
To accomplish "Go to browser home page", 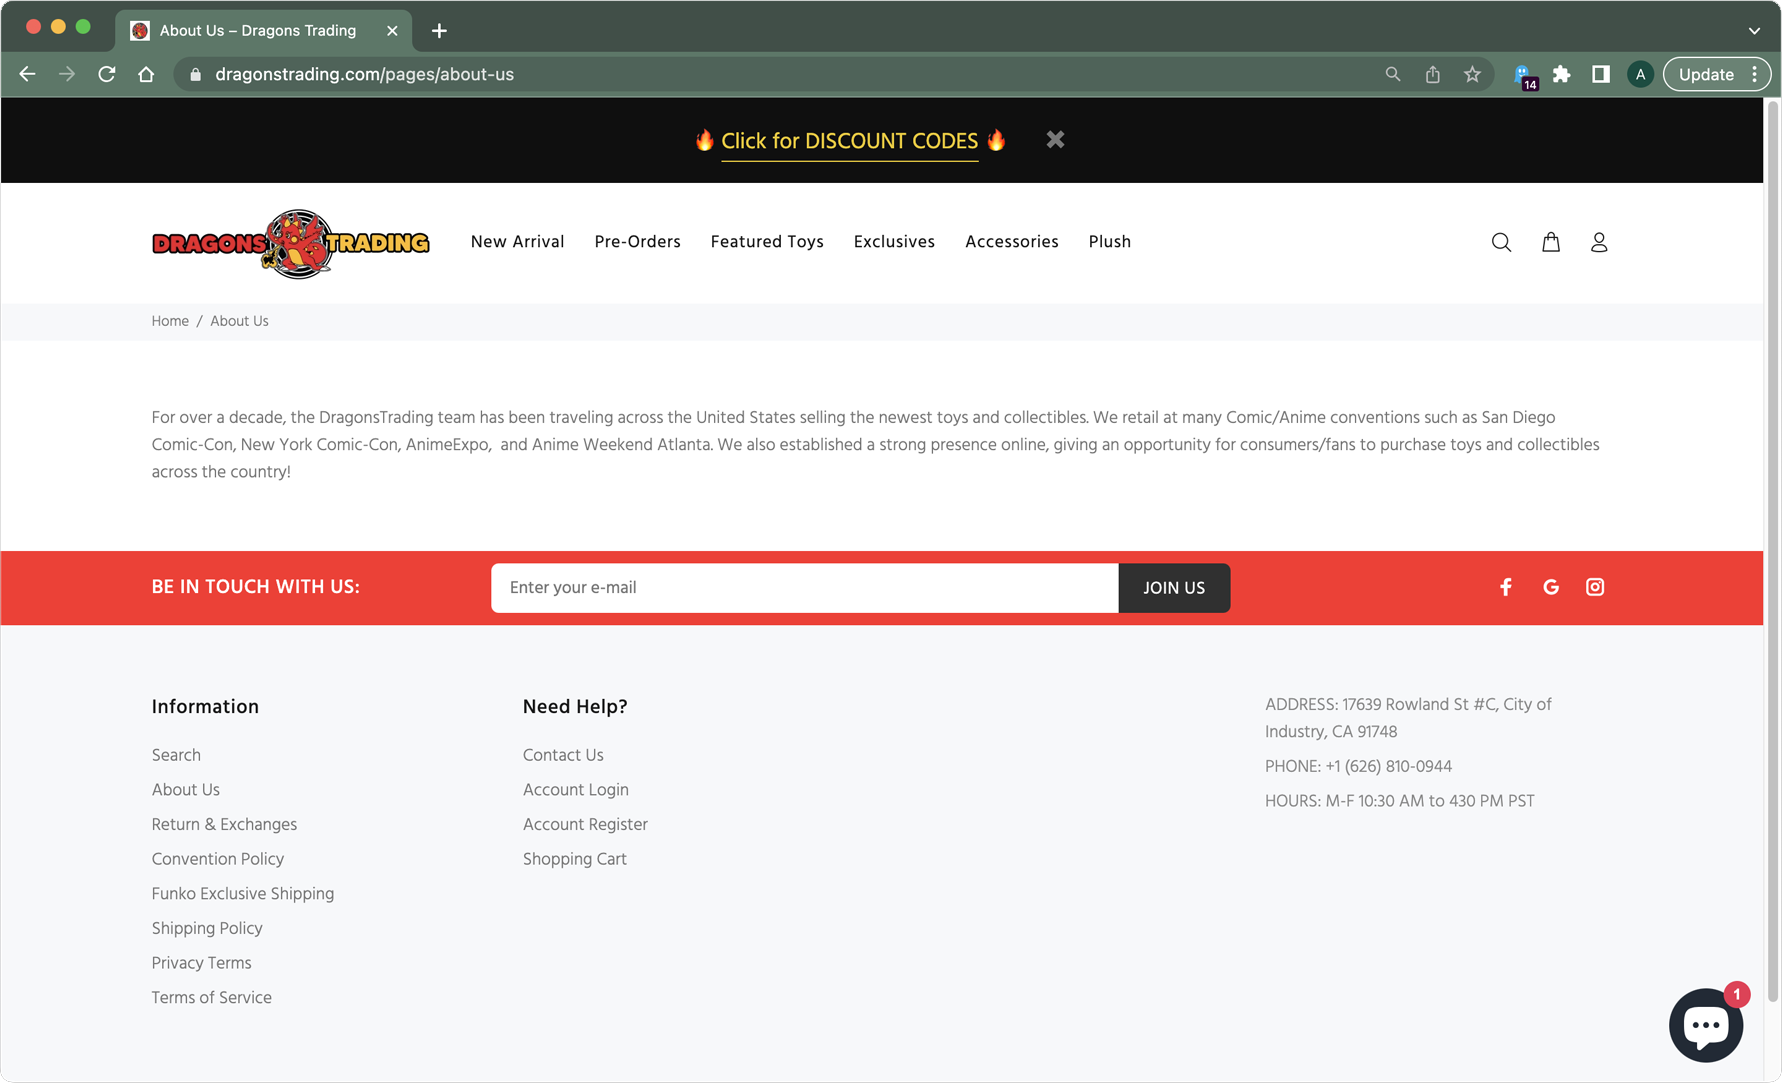I will pyautogui.click(x=146, y=74).
